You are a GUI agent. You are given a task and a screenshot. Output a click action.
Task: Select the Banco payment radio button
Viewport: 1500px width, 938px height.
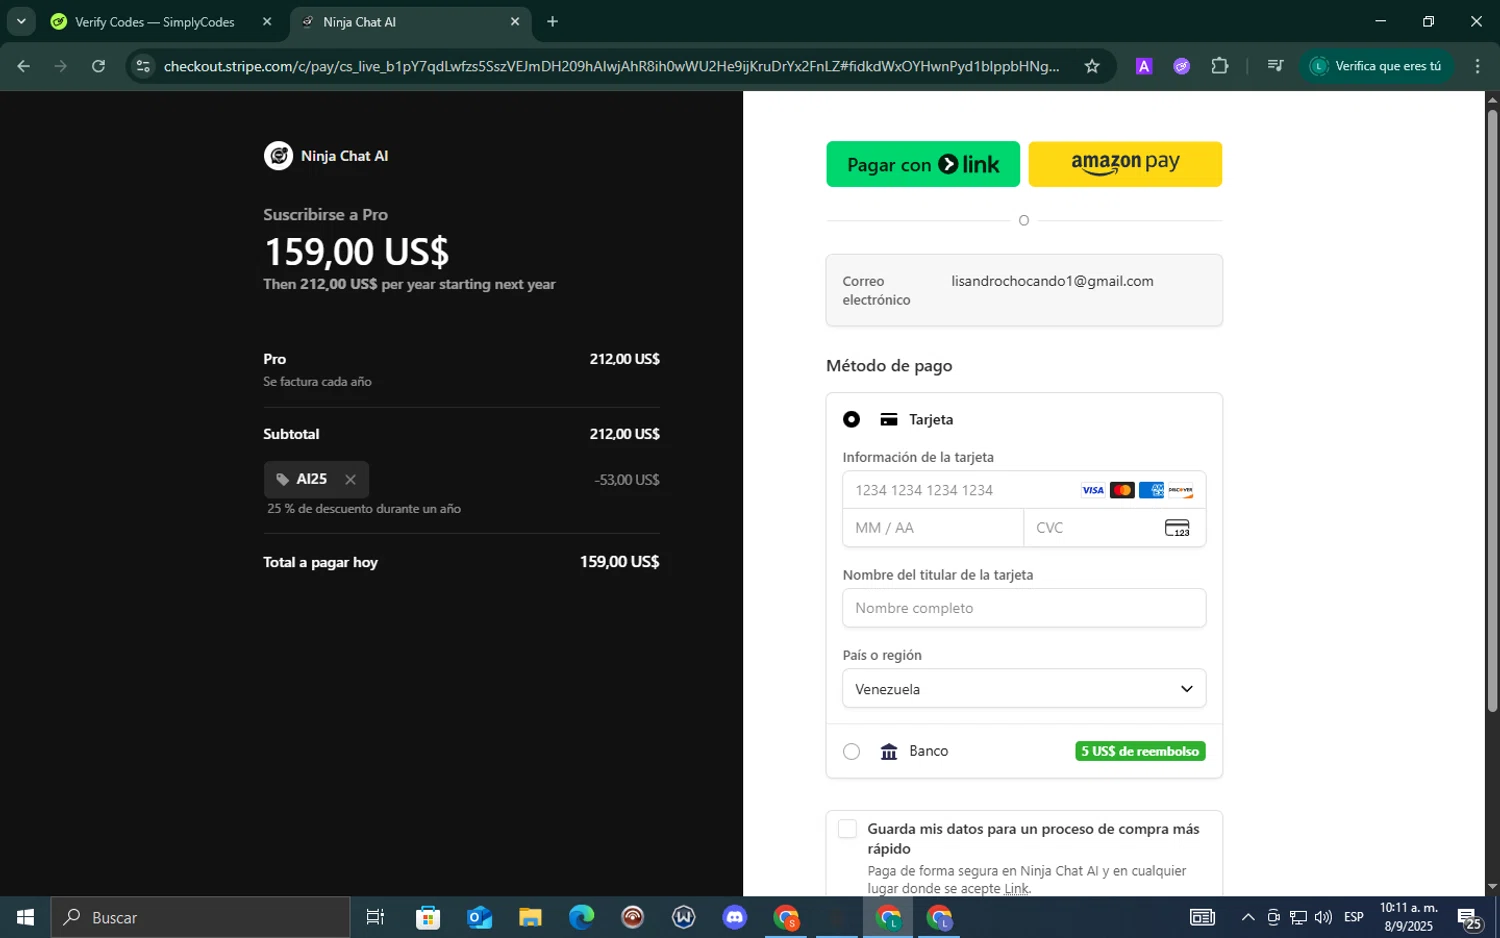click(x=851, y=751)
